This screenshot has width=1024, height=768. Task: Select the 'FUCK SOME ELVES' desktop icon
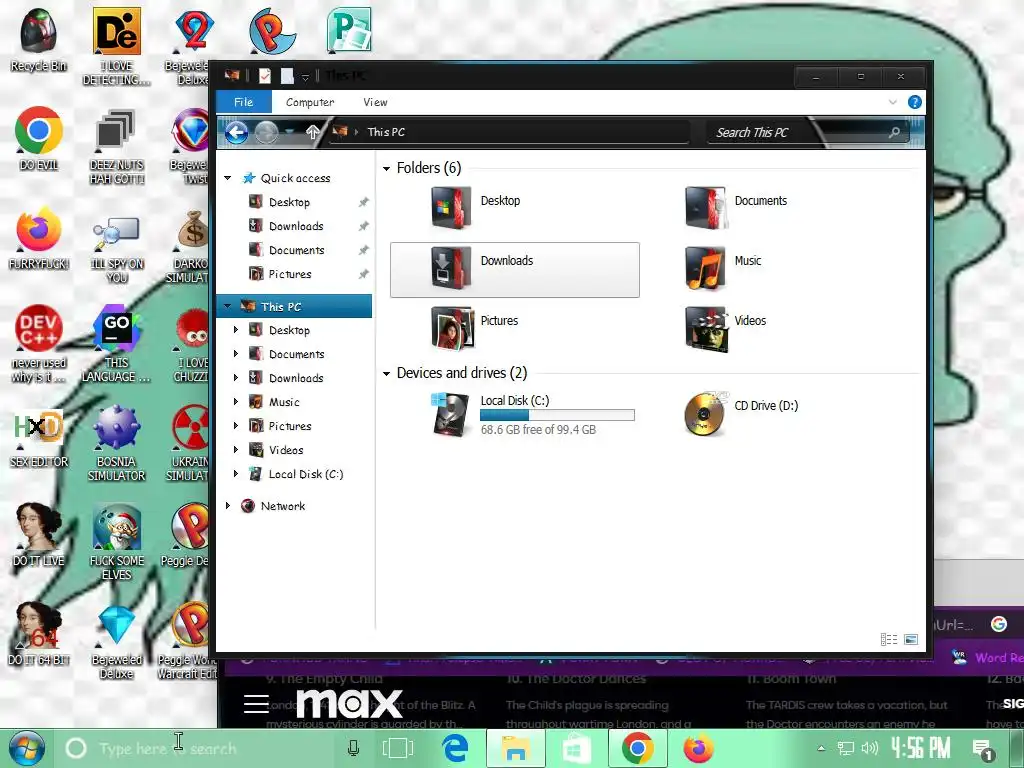pyautogui.click(x=116, y=542)
